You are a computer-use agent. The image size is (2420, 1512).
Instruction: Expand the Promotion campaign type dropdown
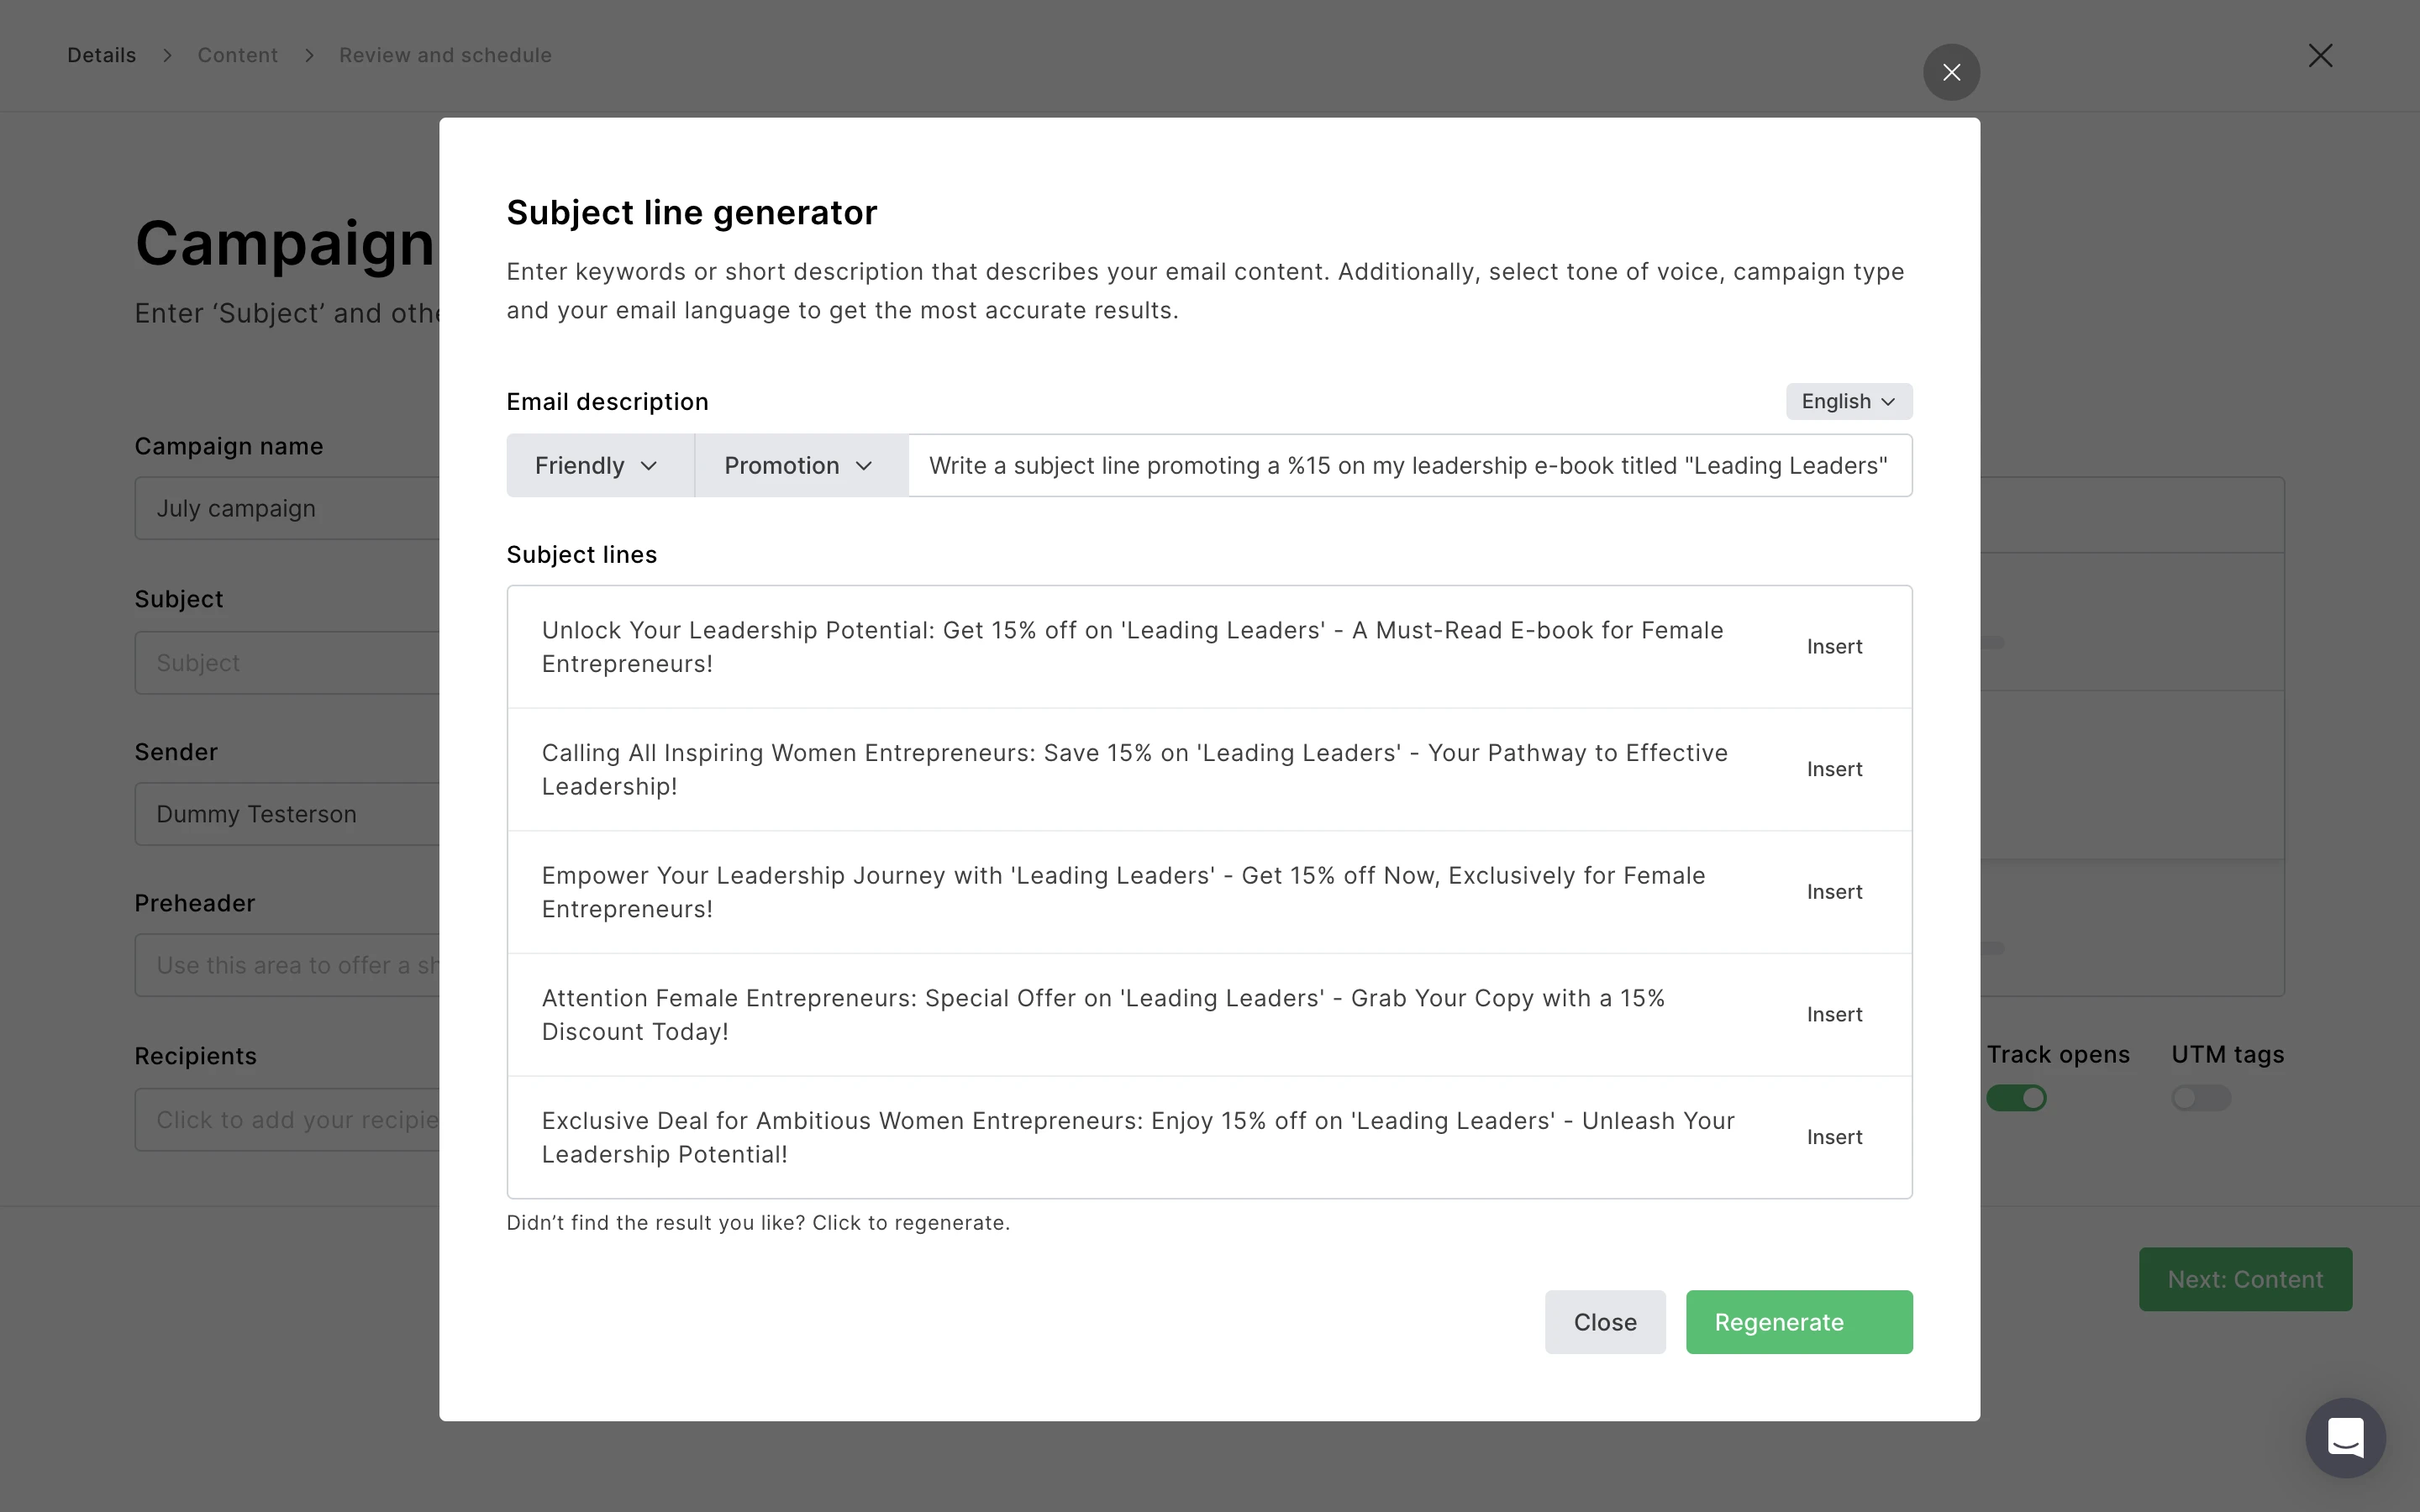pos(799,465)
